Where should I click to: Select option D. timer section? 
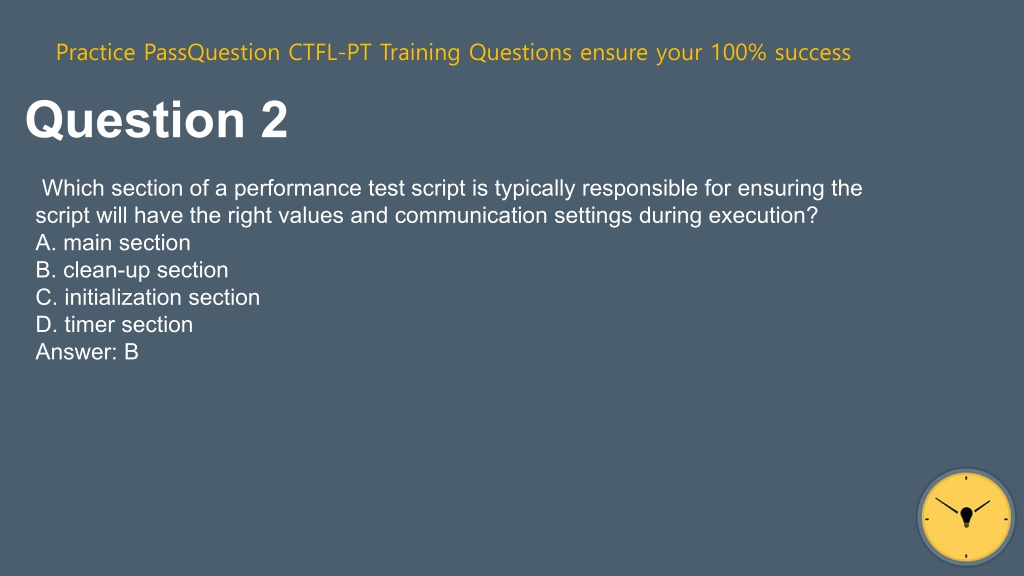114,325
